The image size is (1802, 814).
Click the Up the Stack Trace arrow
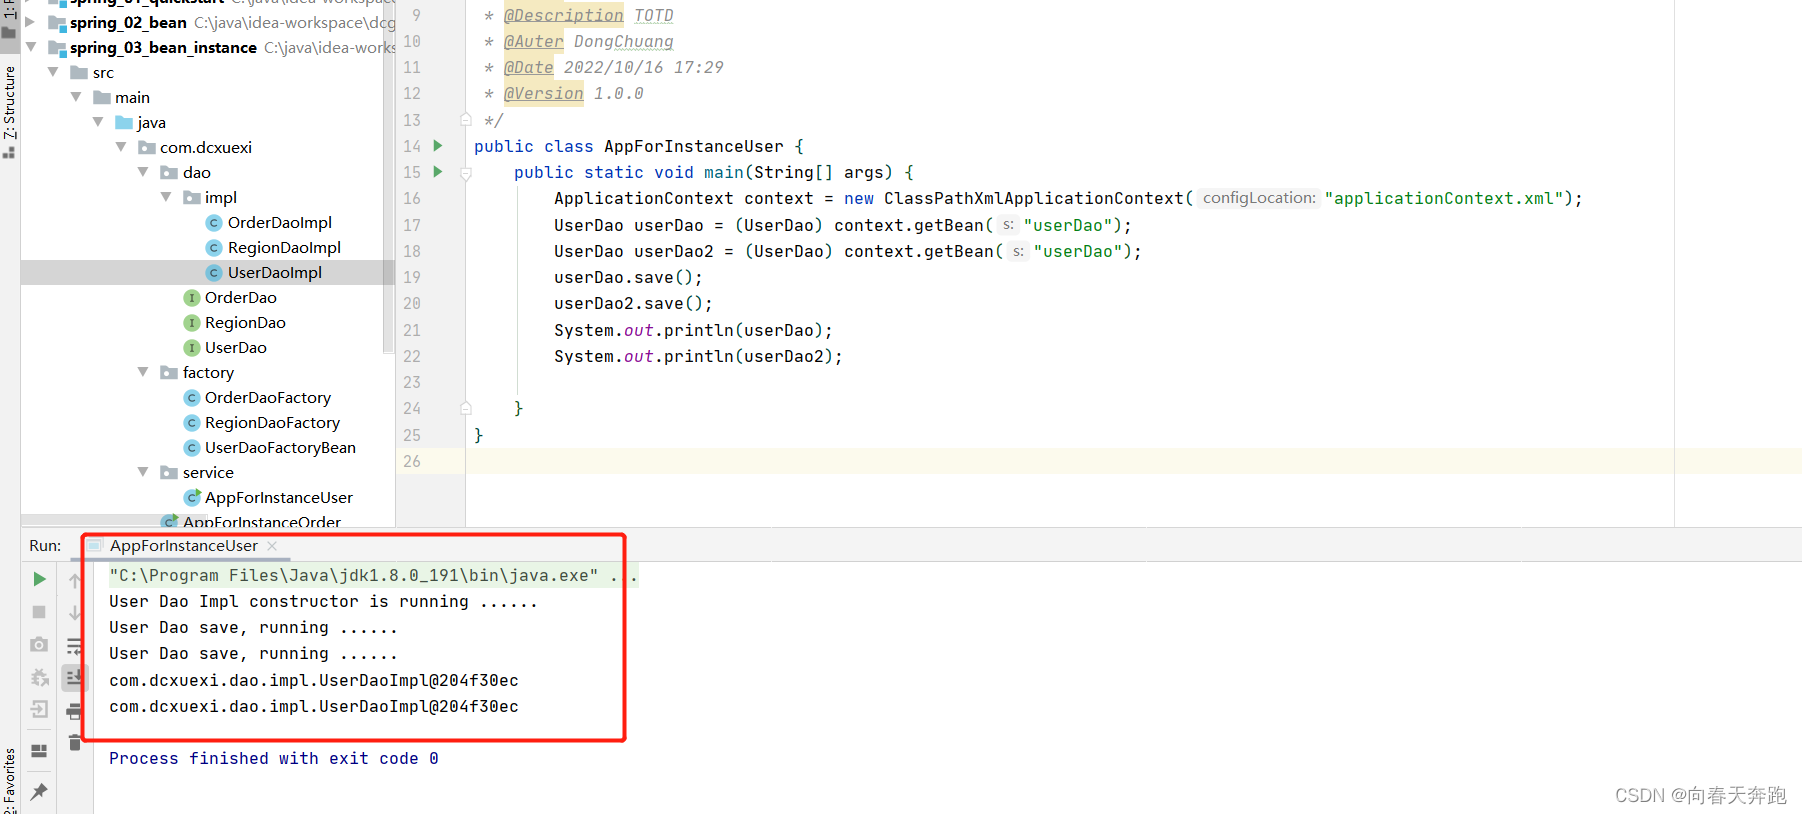click(x=75, y=580)
